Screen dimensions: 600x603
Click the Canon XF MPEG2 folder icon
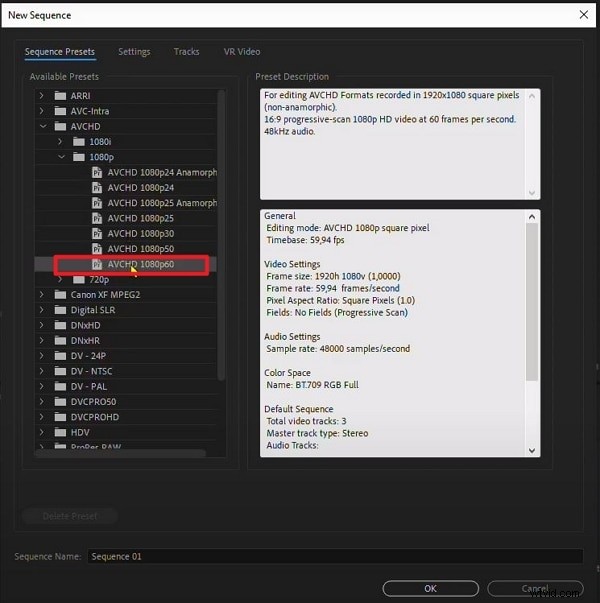coord(60,295)
